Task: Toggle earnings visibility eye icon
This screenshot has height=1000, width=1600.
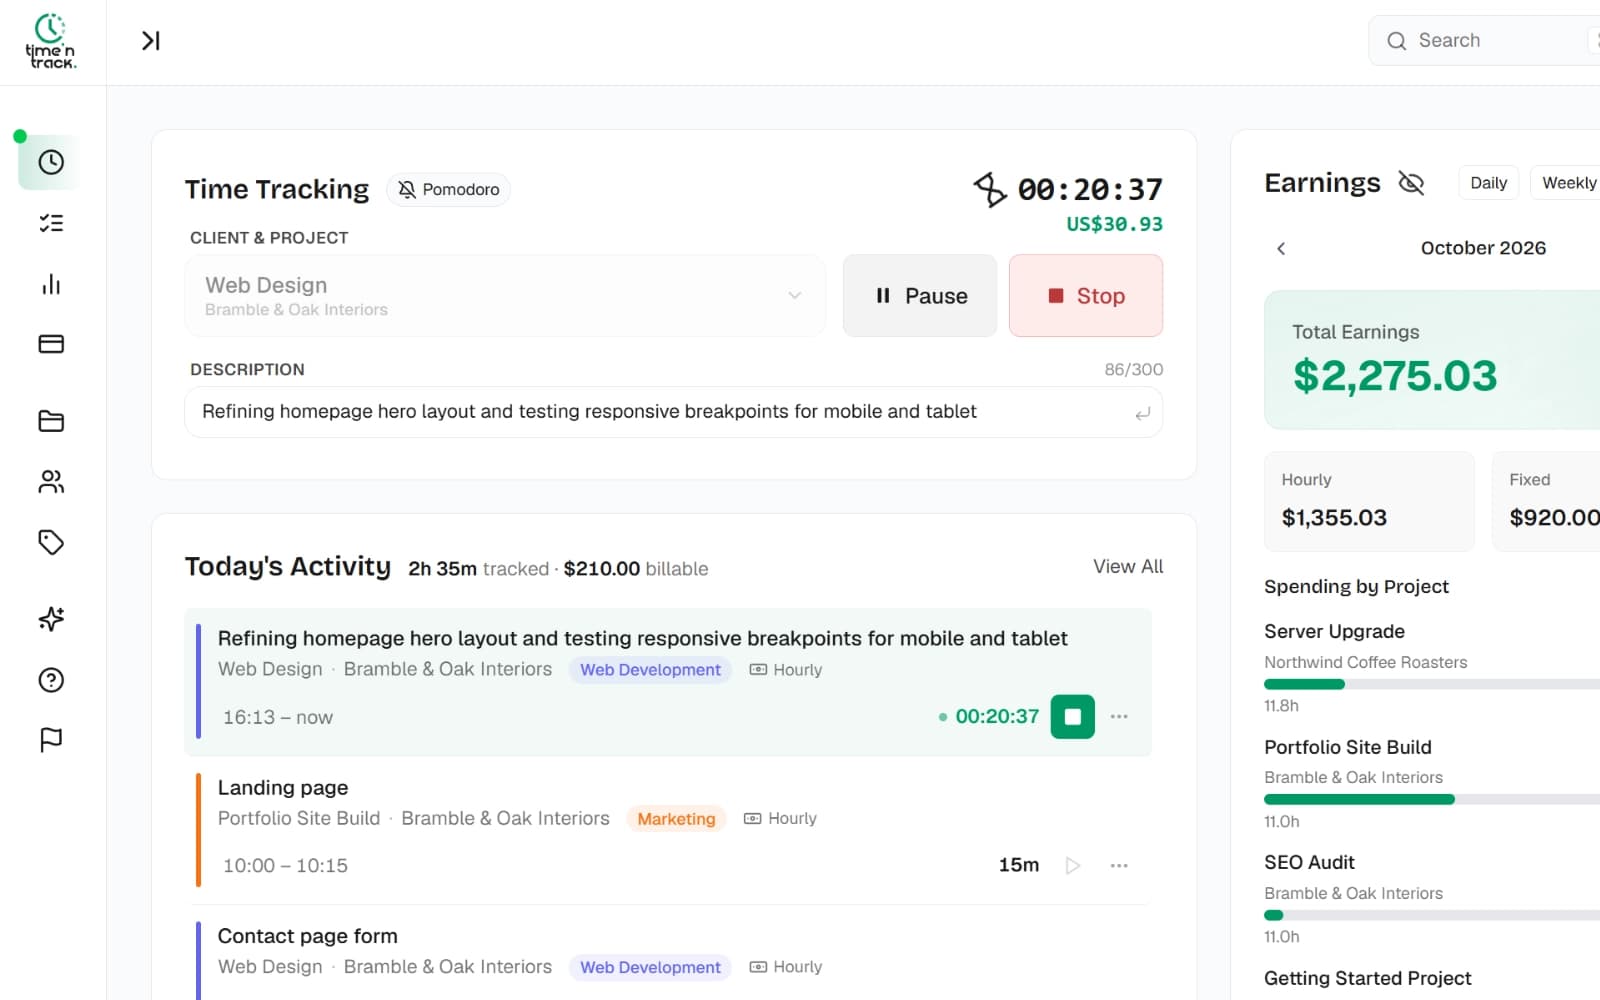Action: click(x=1411, y=183)
